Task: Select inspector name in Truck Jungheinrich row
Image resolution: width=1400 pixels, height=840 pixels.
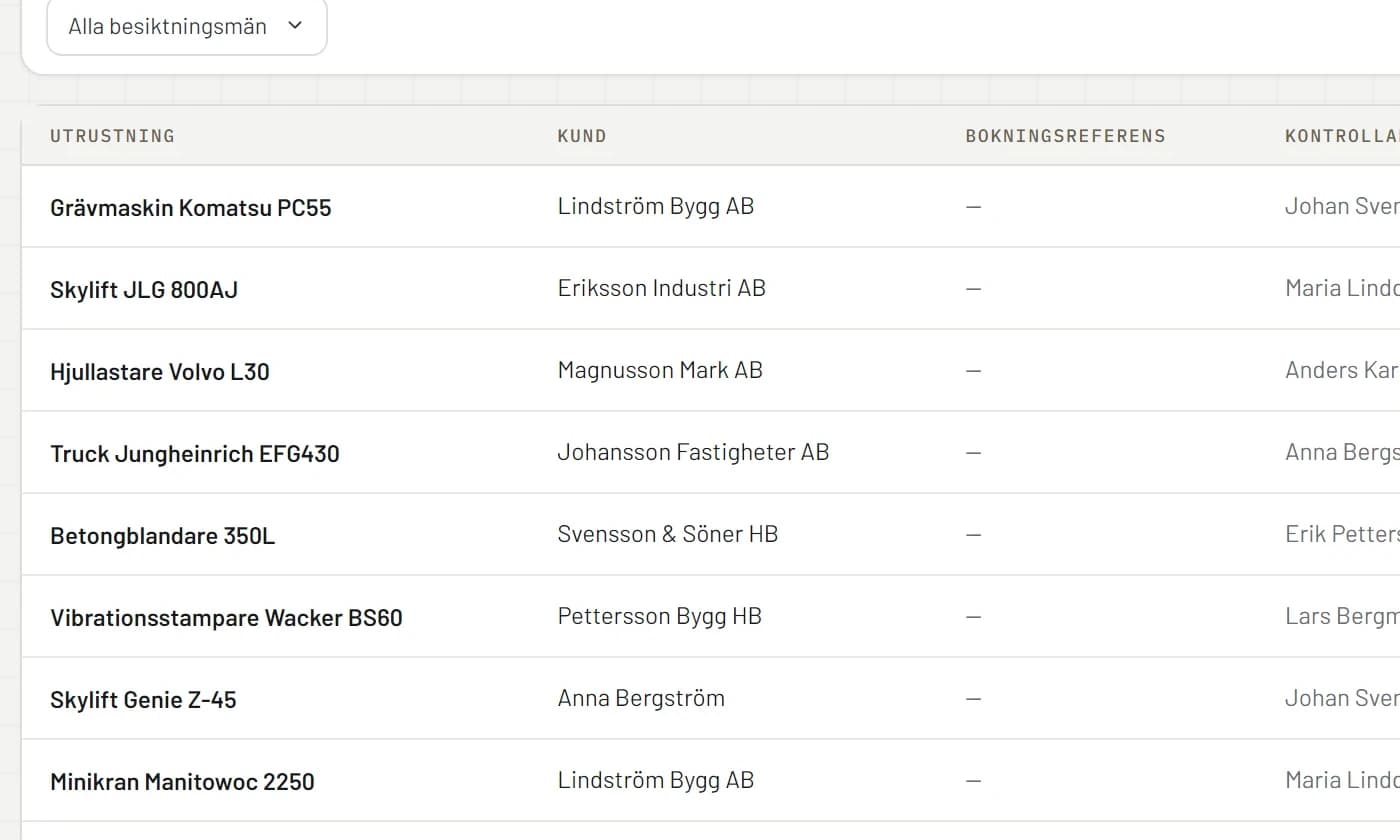Action: click(x=1342, y=452)
